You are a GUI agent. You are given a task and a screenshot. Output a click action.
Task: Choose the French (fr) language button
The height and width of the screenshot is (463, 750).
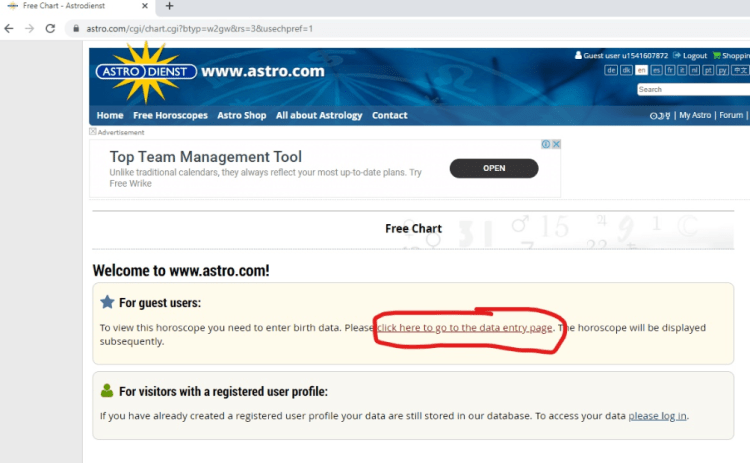(x=669, y=70)
